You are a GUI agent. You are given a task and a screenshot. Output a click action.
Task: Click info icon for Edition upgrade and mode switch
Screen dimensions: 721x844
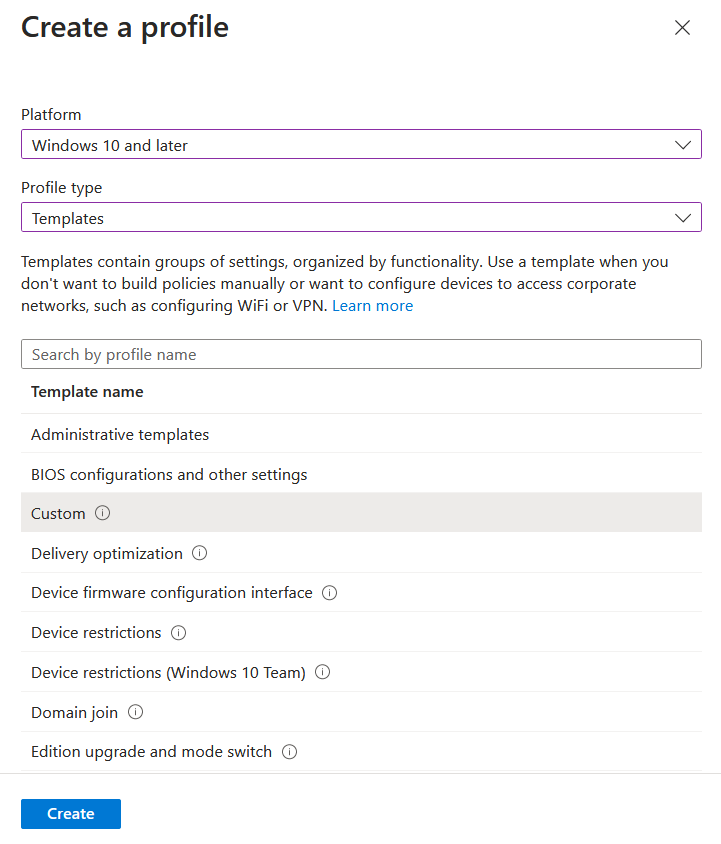pyautogui.click(x=289, y=752)
